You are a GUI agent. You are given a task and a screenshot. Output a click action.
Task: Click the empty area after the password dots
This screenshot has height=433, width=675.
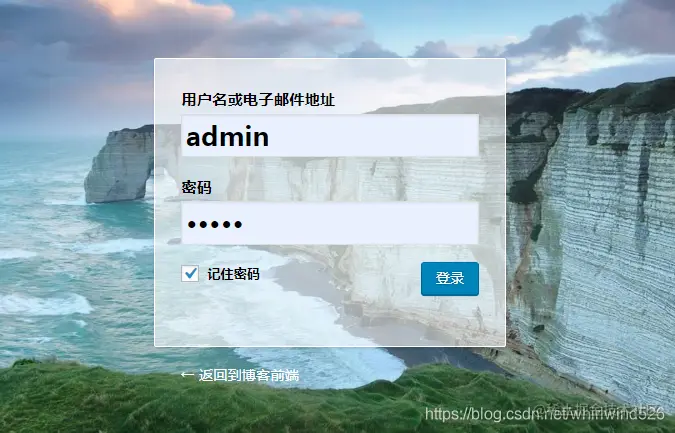(x=361, y=223)
